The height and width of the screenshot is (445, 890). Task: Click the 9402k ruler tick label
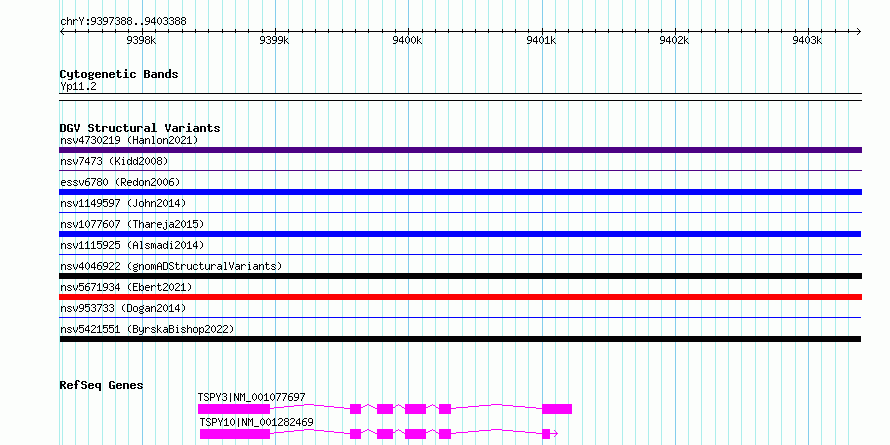(674, 40)
